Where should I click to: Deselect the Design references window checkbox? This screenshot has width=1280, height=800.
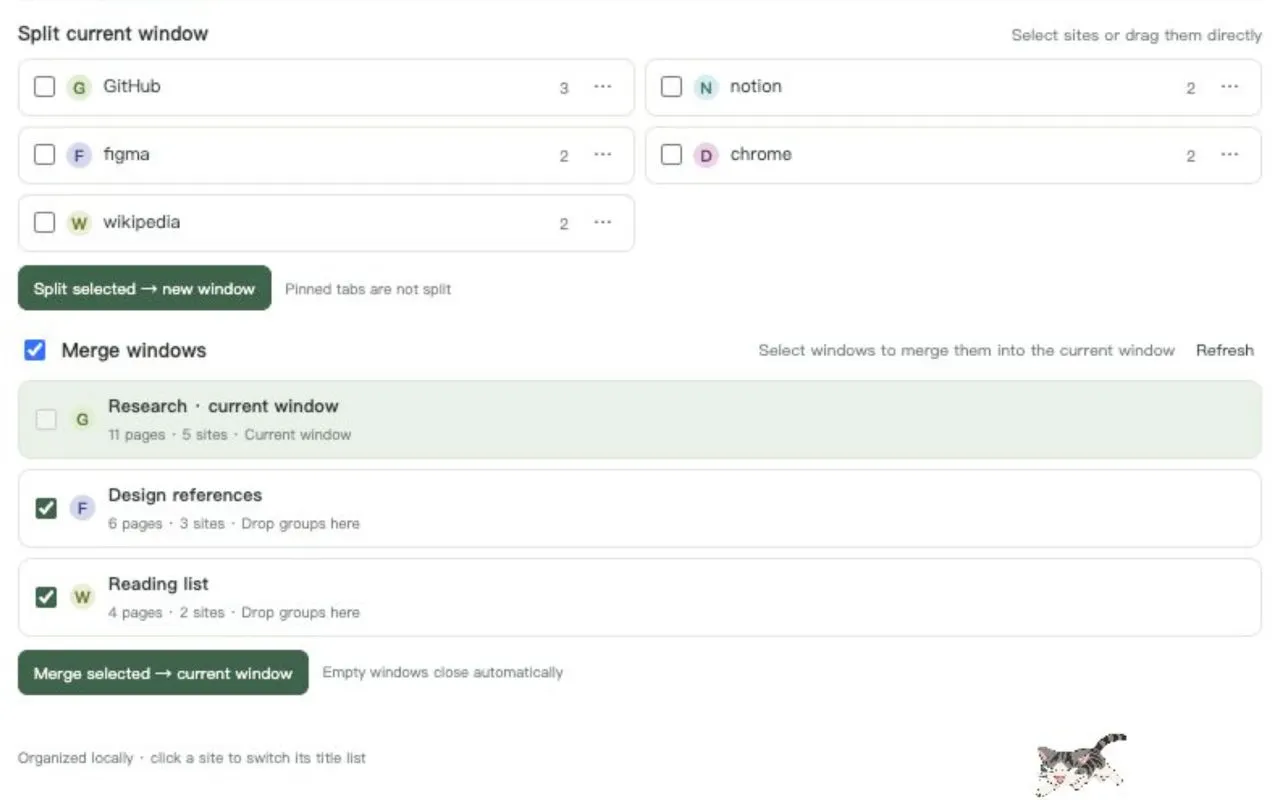pos(46,509)
